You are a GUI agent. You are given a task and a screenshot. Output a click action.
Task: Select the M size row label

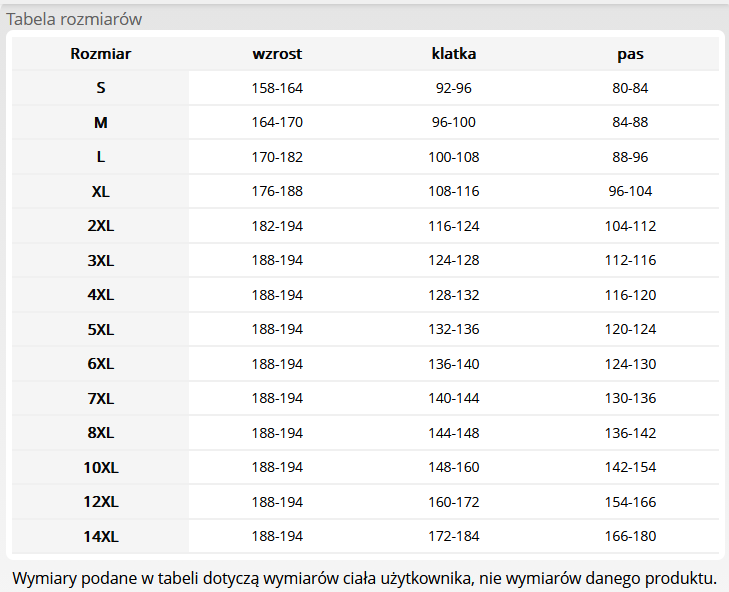pyautogui.click(x=101, y=123)
